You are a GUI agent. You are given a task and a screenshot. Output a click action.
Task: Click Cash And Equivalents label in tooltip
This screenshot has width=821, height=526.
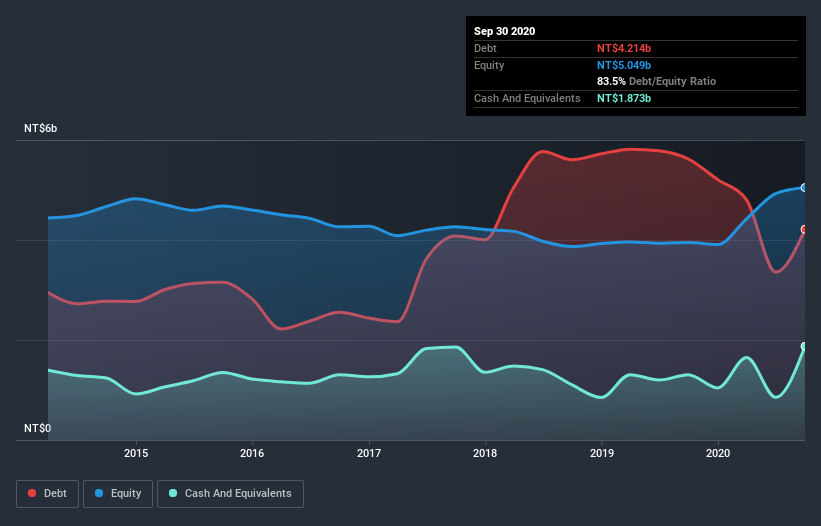[x=527, y=98]
